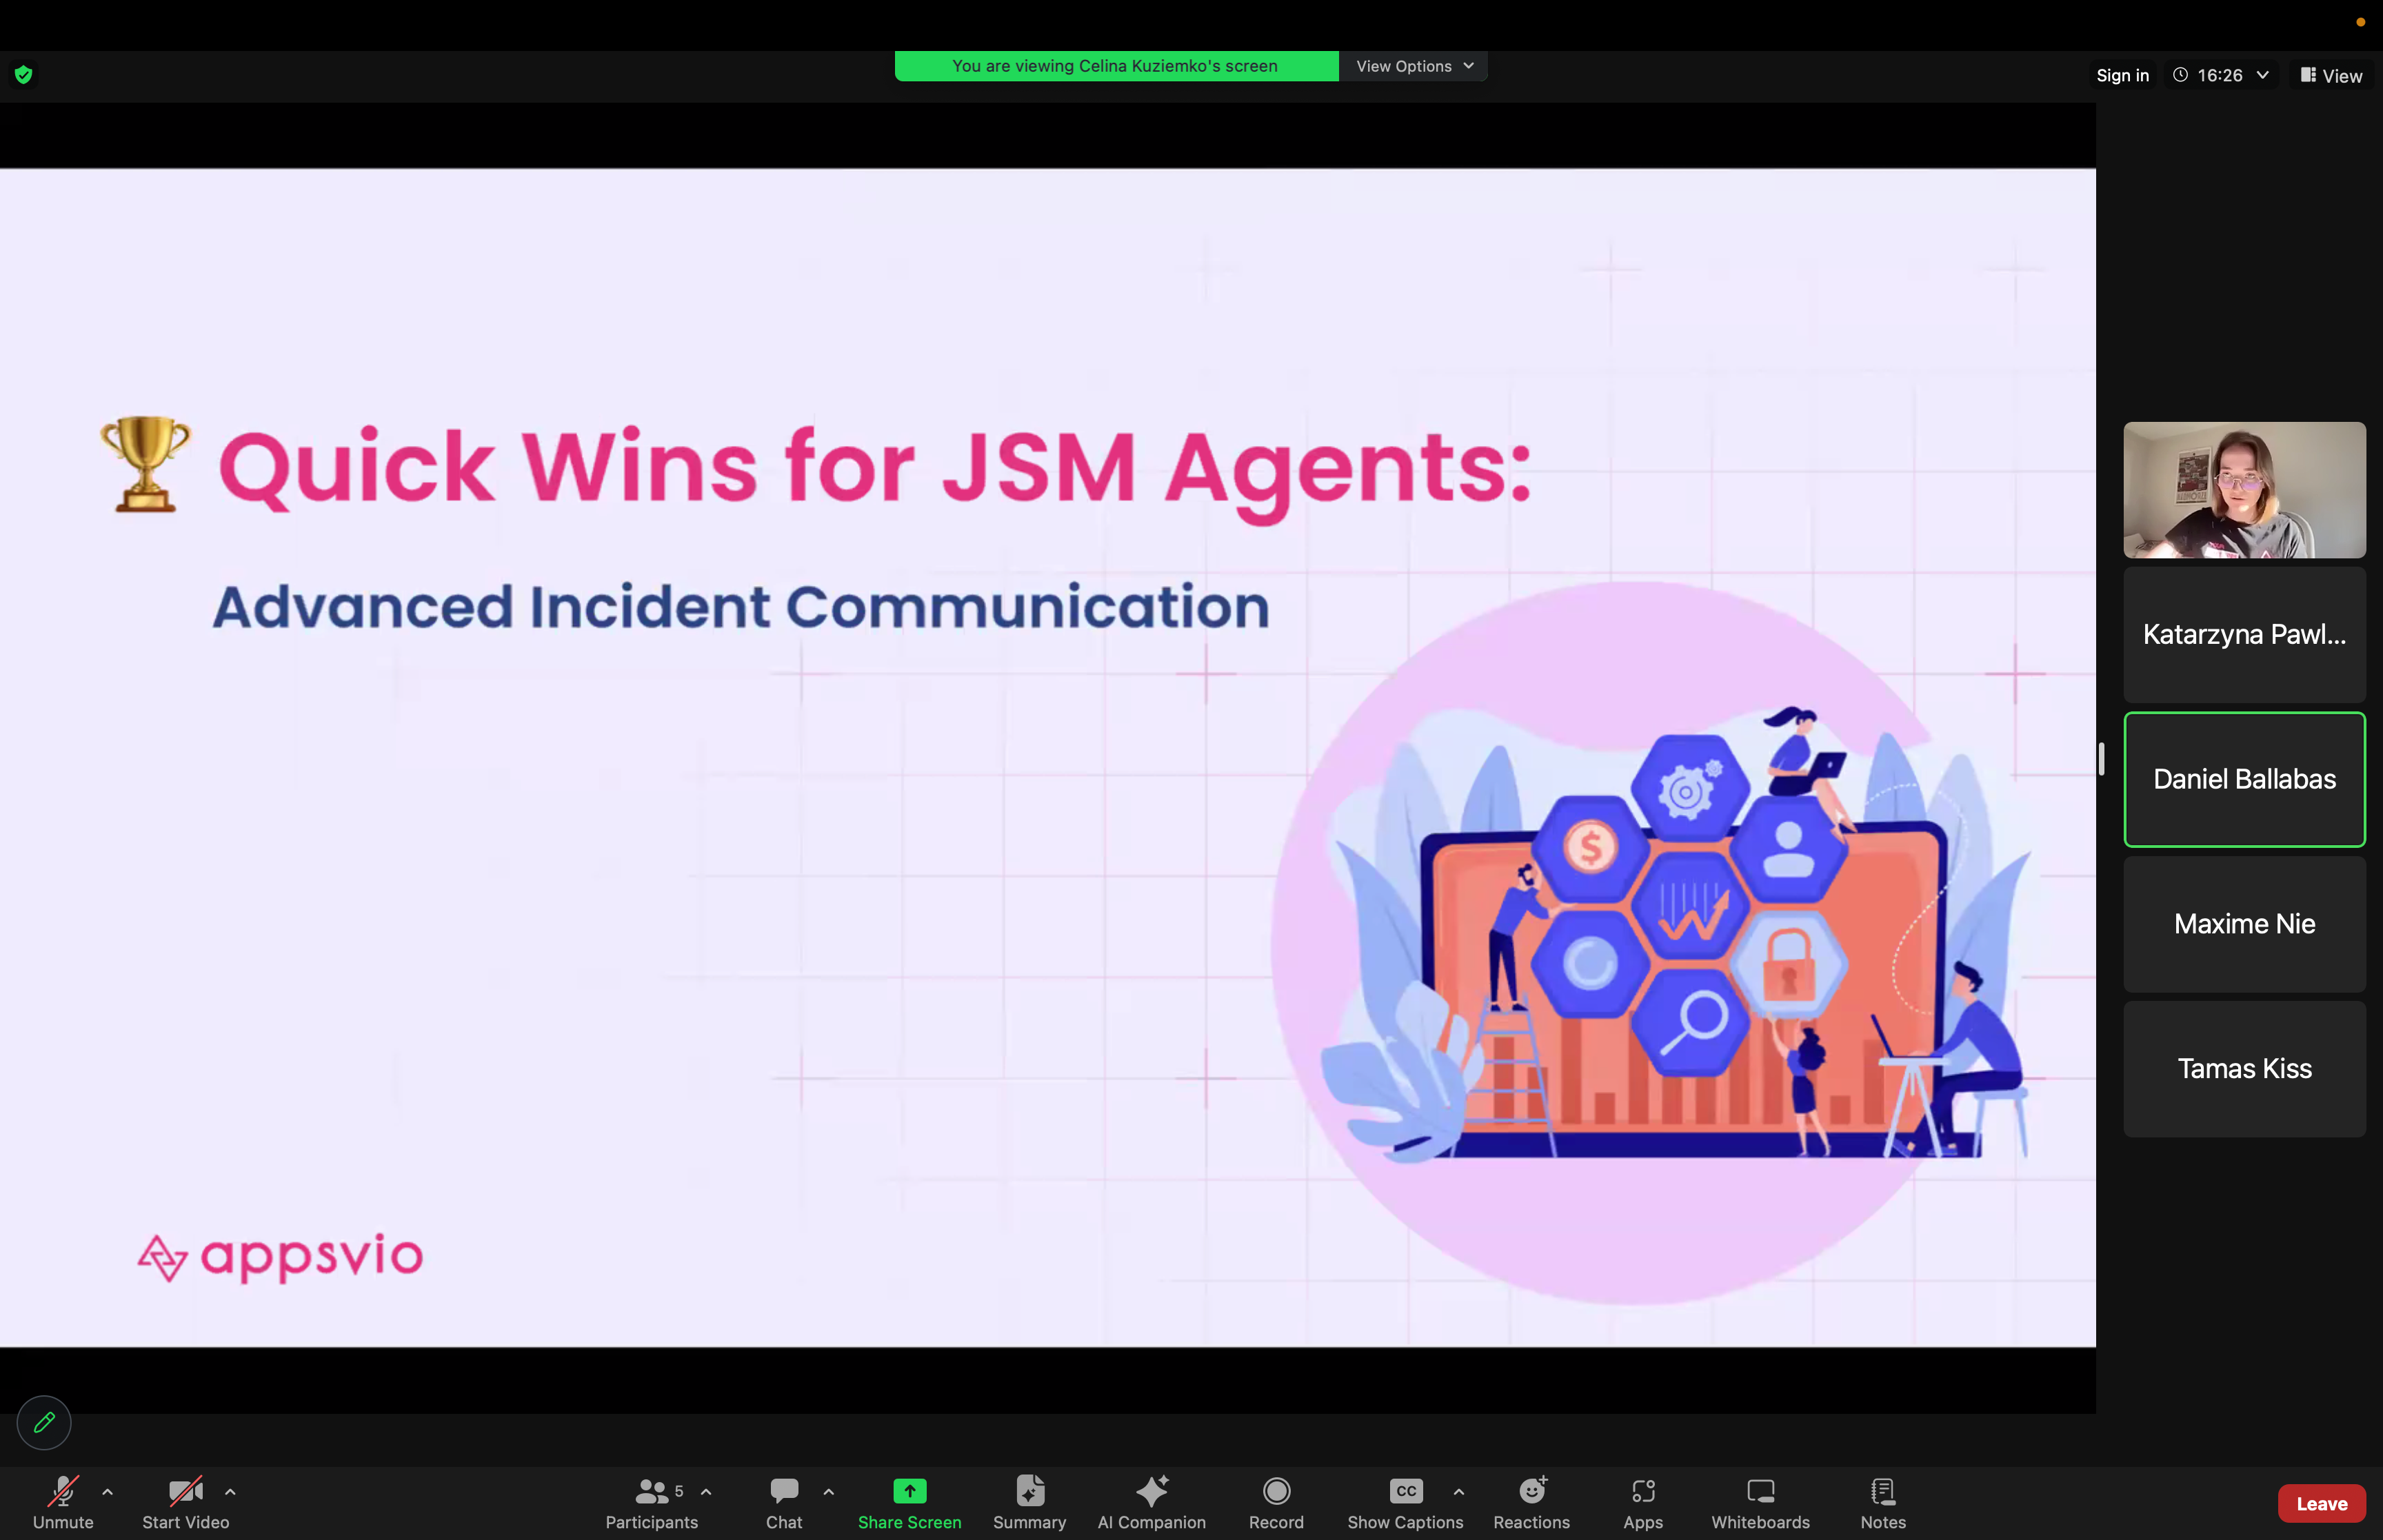Screen dimensions: 2383x1540
Task: Click the divider handle beside participant panel
Action: point(2101,759)
